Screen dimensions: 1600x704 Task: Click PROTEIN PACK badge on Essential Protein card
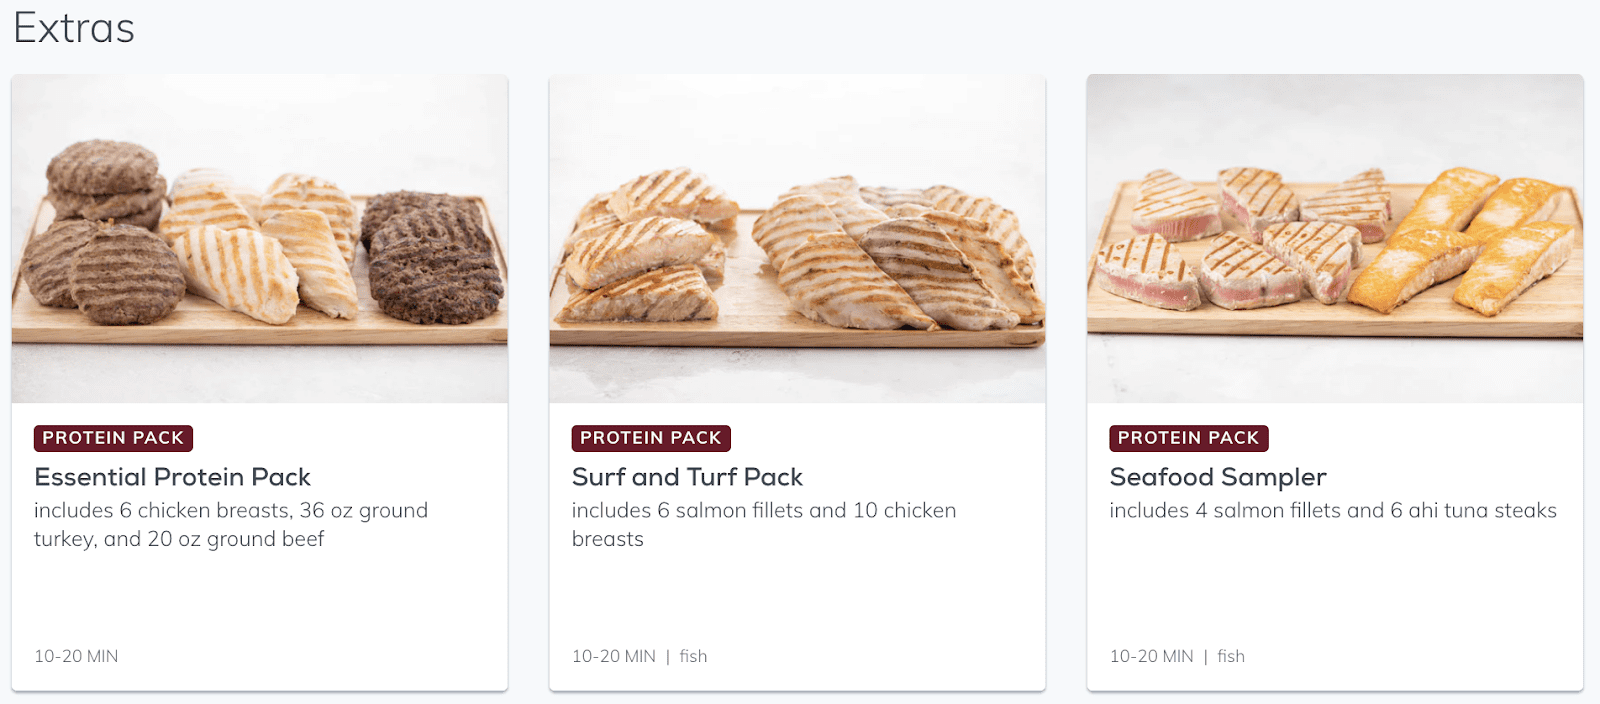[x=113, y=438]
